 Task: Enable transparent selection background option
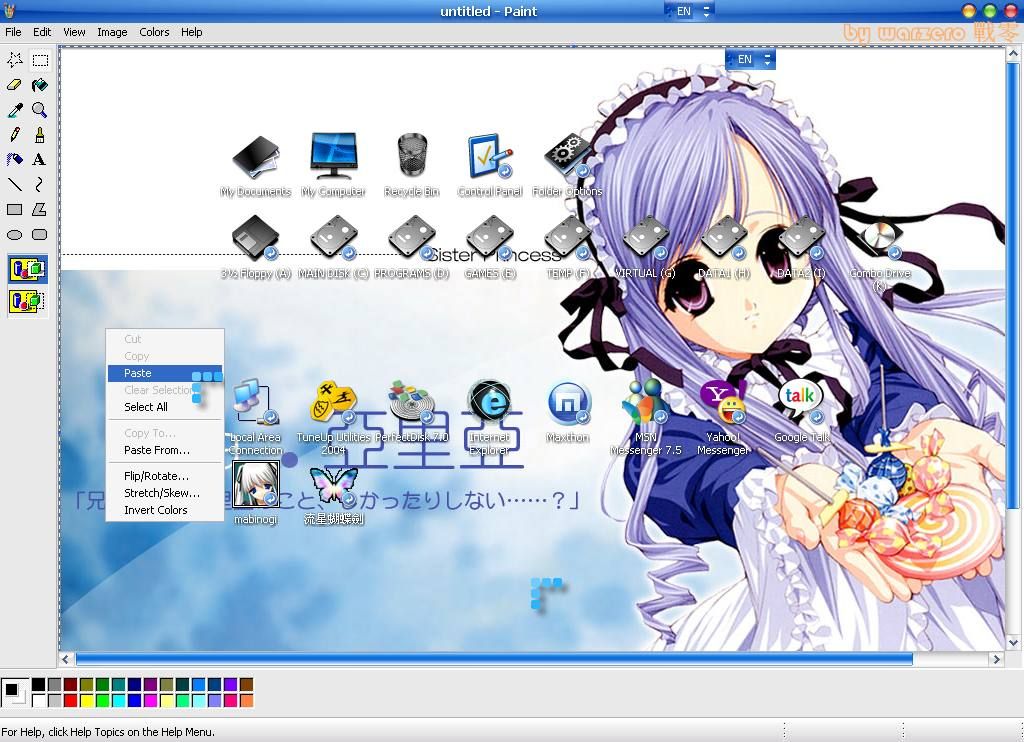27,301
